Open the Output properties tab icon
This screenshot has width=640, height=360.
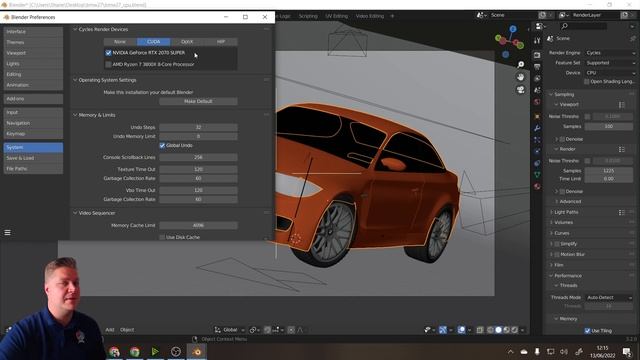[x=537, y=67]
